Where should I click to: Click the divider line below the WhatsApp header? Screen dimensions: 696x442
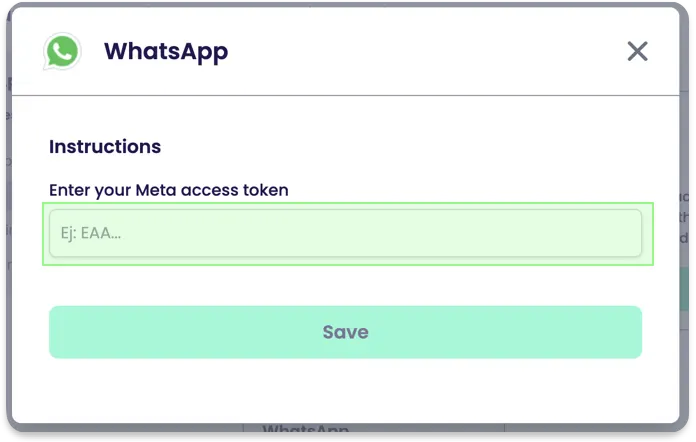tap(345, 96)
